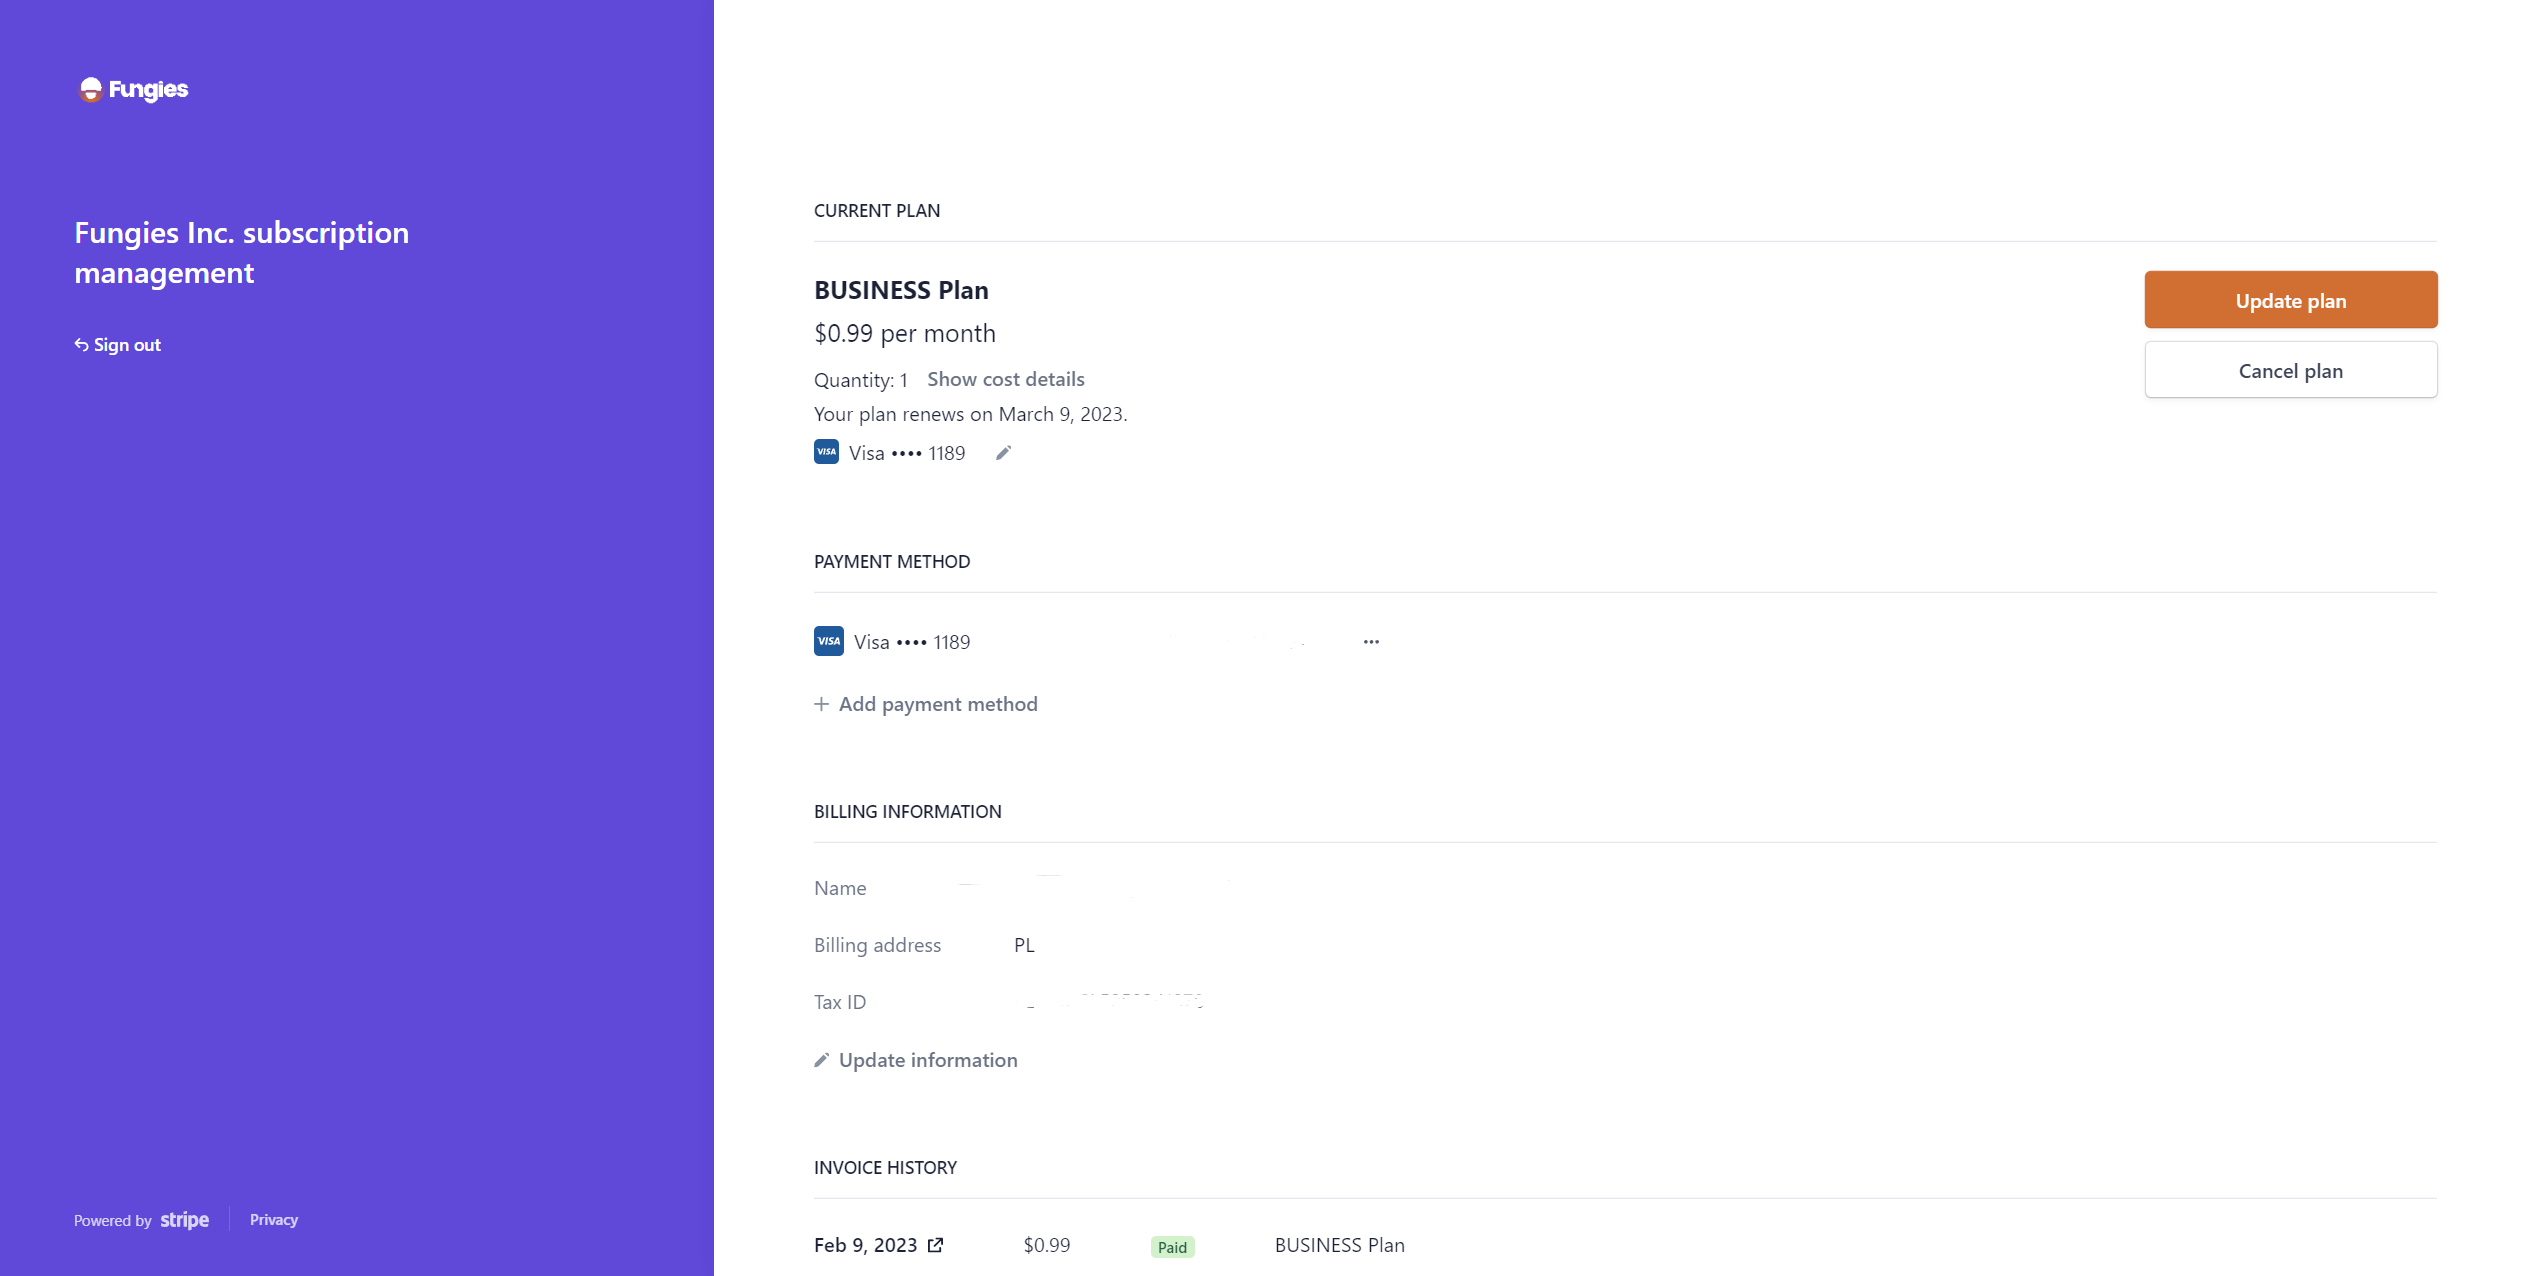Click the Fungies logo icon

tap(91, 90)
